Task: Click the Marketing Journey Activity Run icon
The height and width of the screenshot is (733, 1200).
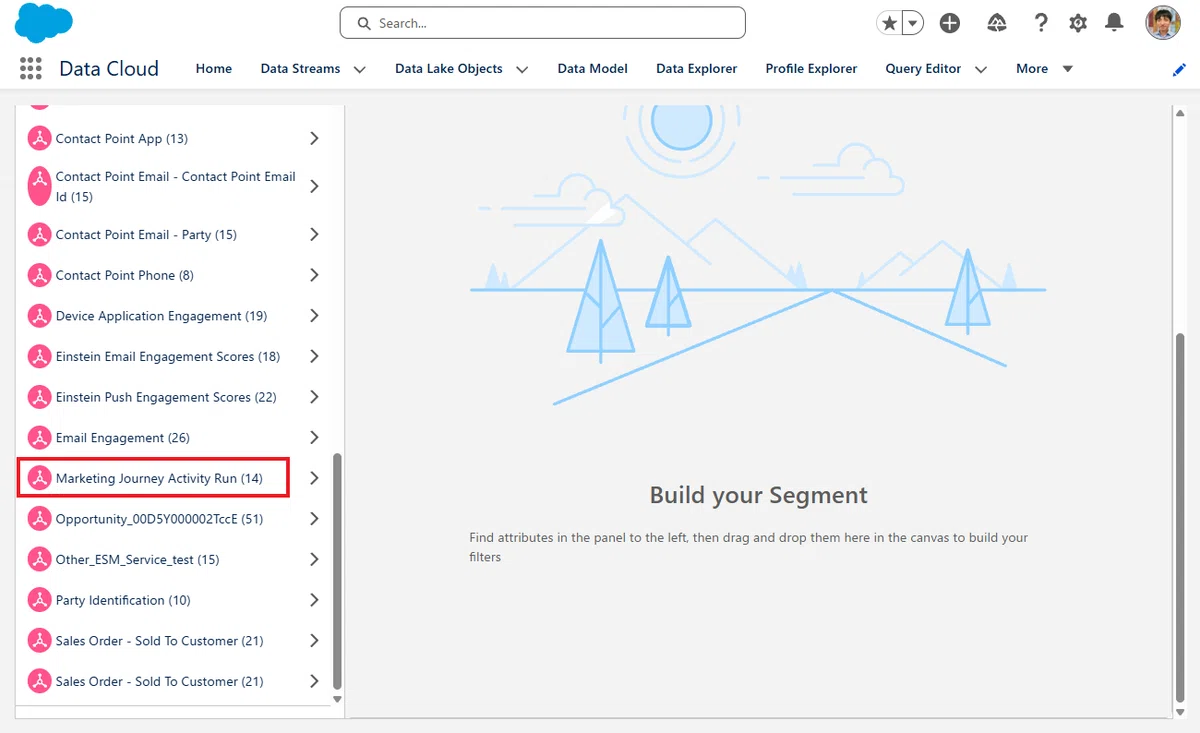Action: pos(39,478)
